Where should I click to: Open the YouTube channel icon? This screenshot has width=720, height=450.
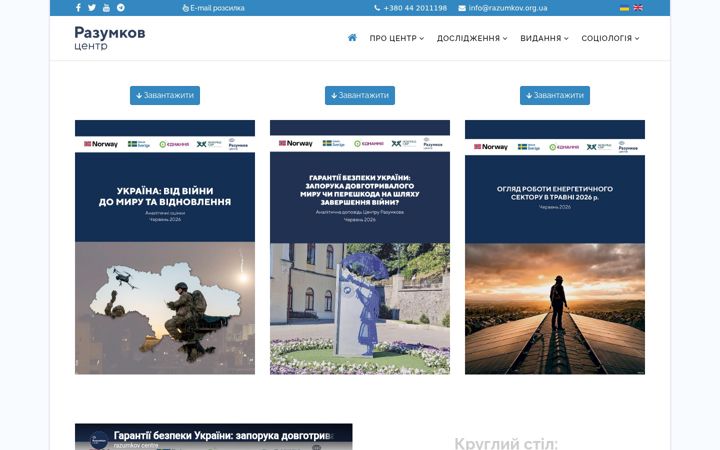click(x=106, y=8)
